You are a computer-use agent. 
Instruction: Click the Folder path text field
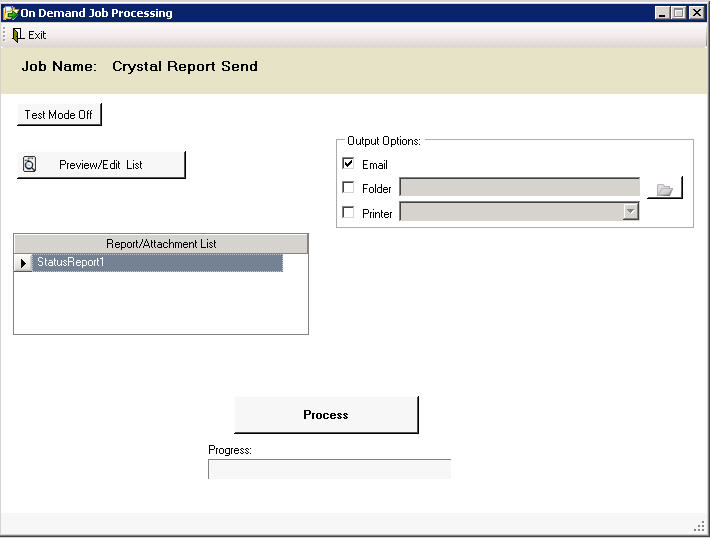point(519,187)
